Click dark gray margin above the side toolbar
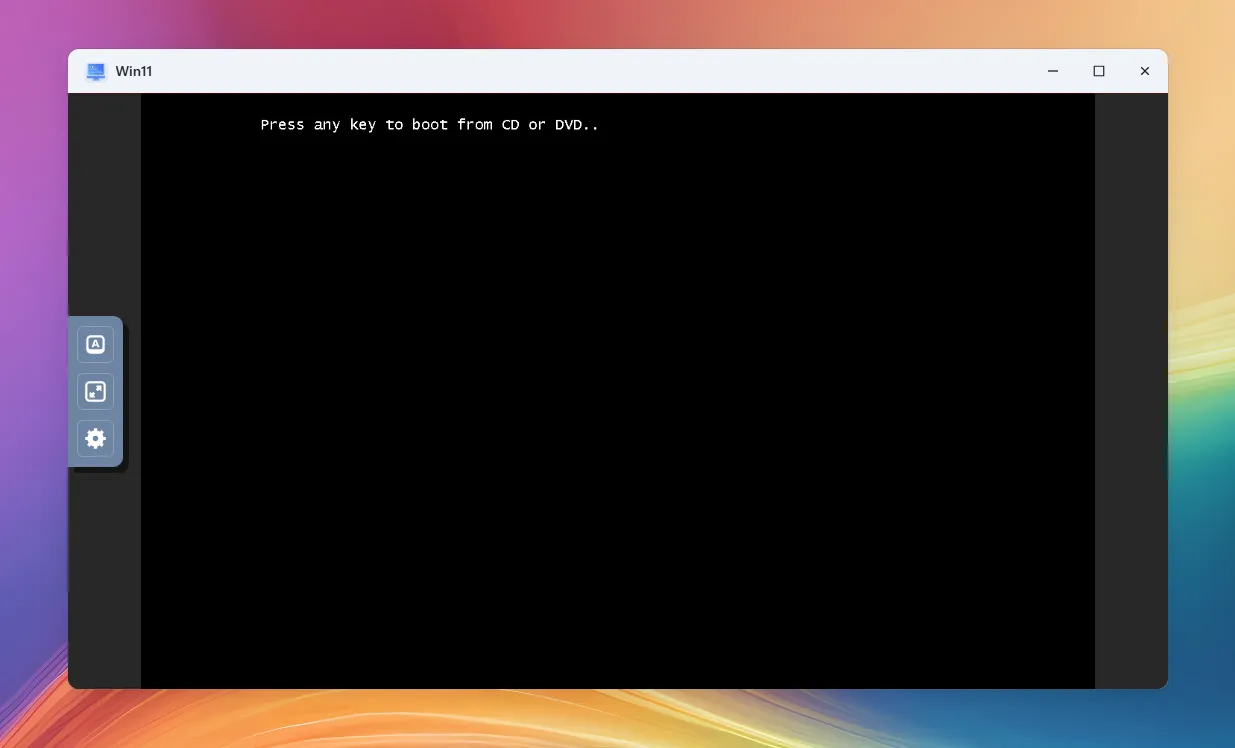This screenshot has height=748, width=1235. click(x=104, y=200)
